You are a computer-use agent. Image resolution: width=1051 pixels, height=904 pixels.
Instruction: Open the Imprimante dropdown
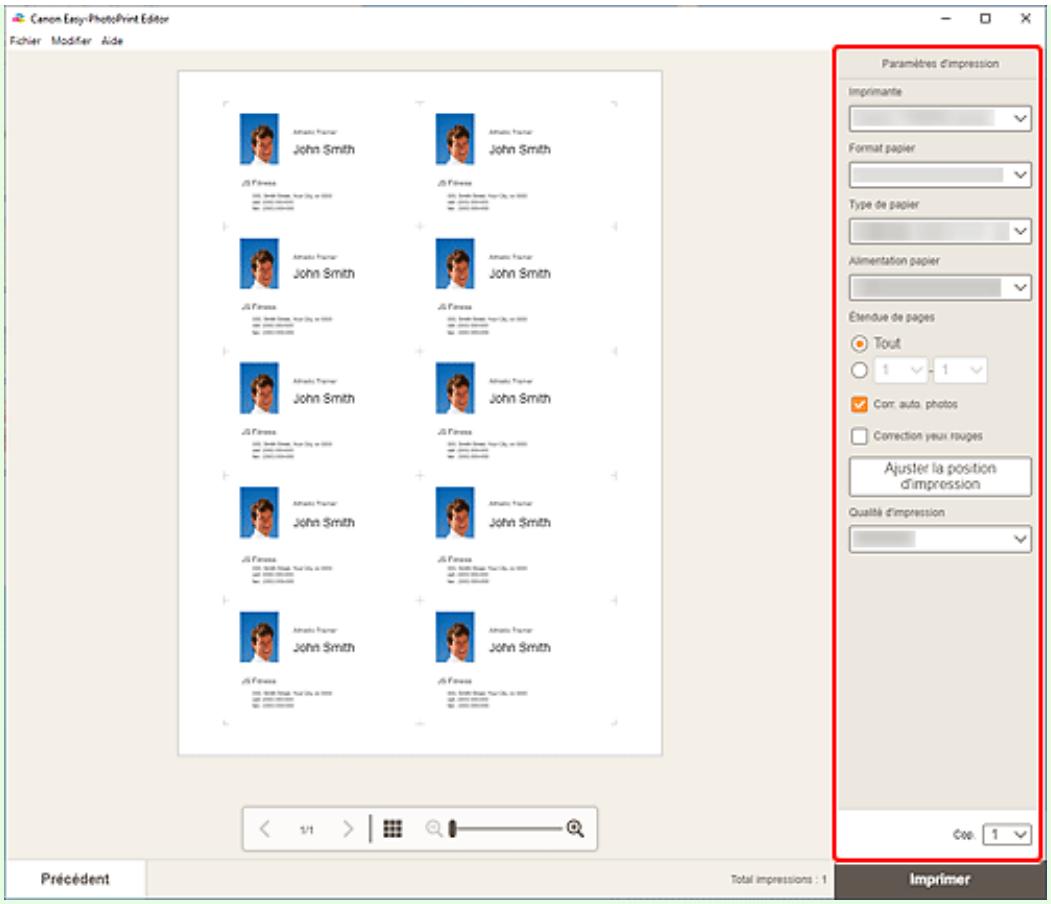[940, 119]
